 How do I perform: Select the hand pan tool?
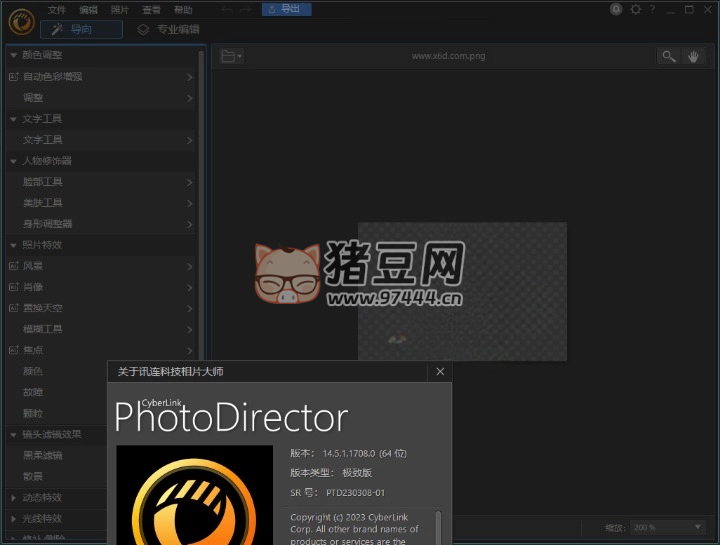[694, 57]
